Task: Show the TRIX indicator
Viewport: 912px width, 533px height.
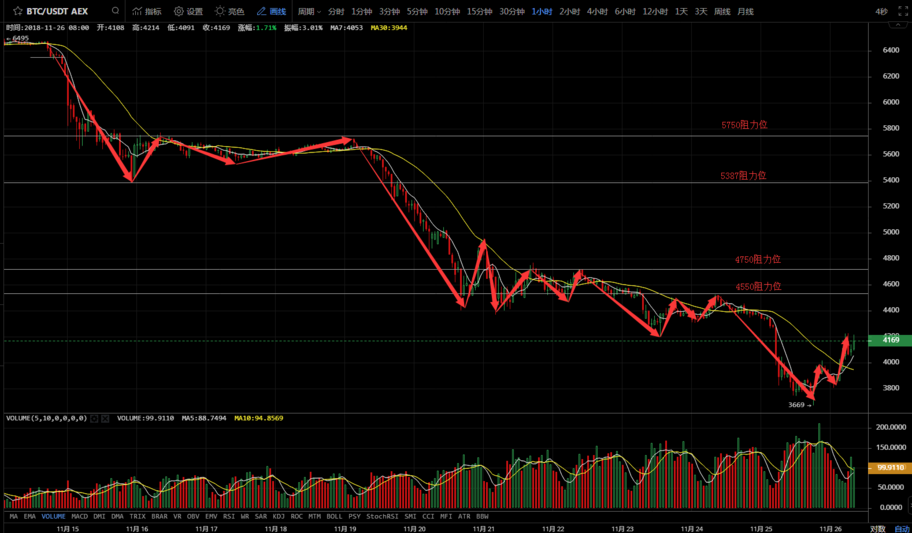Action: tap(137, 516)
